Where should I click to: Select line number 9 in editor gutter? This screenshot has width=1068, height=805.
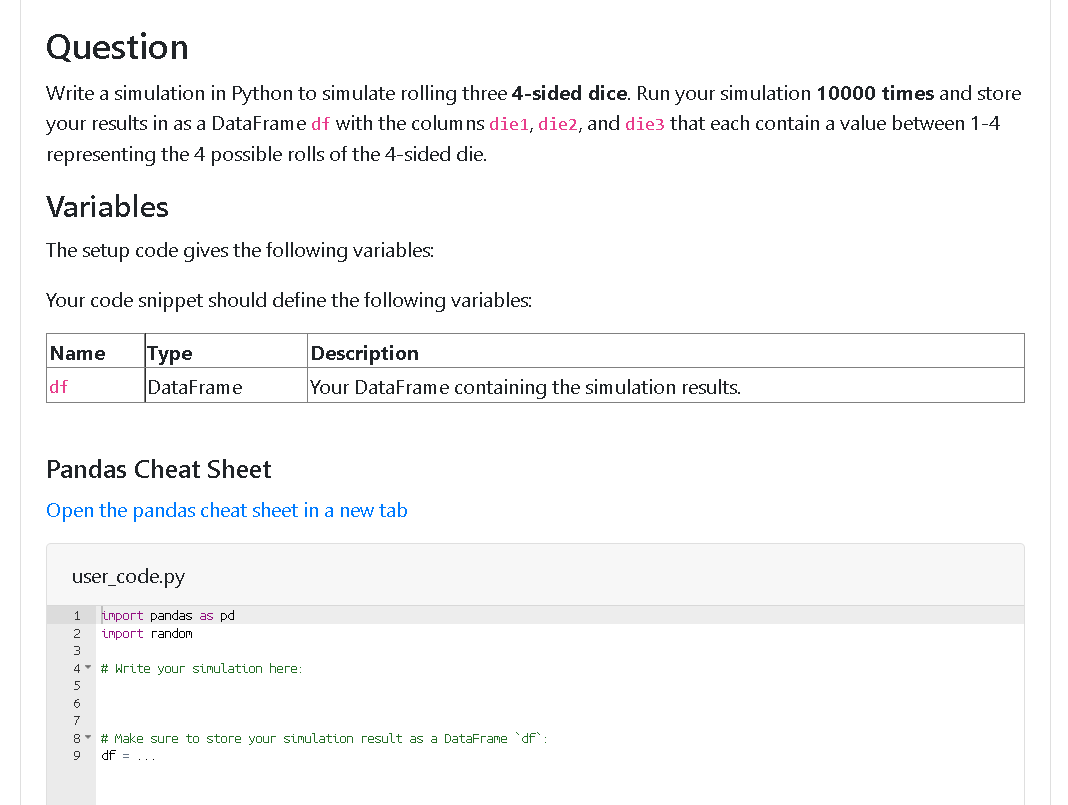(x=76, y=755)
